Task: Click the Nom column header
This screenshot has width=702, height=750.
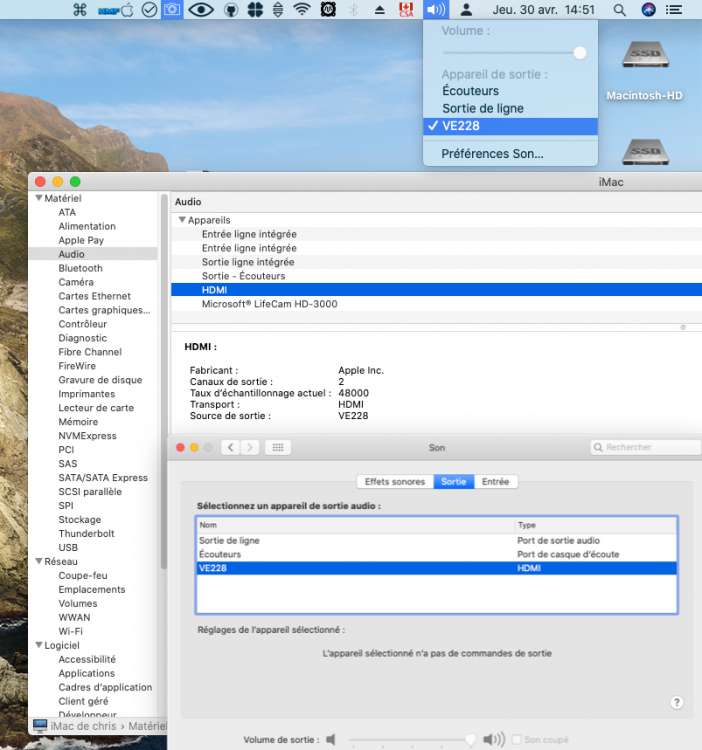Action: pos(356,525)
